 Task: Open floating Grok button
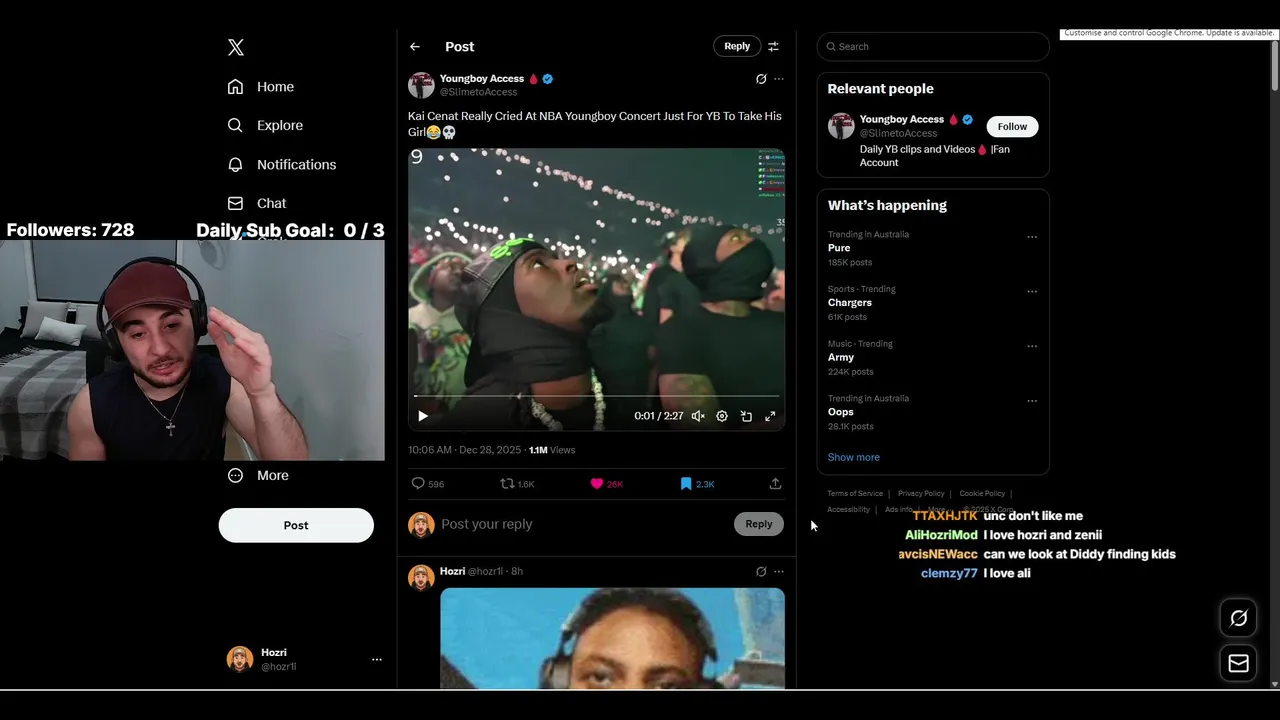click(x=1238, y=618)
